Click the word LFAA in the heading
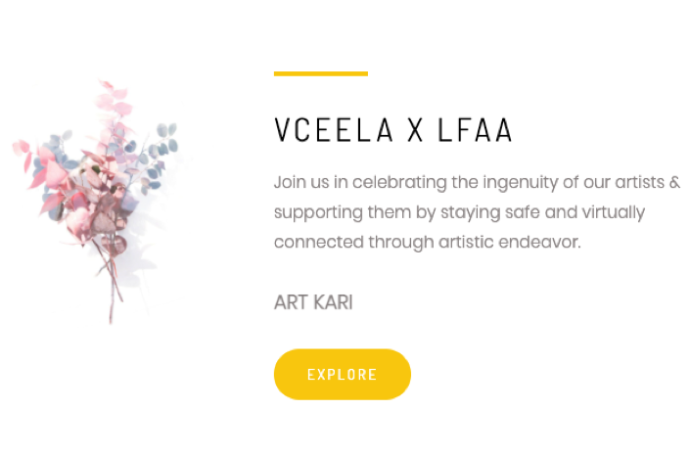 (475, 131)
